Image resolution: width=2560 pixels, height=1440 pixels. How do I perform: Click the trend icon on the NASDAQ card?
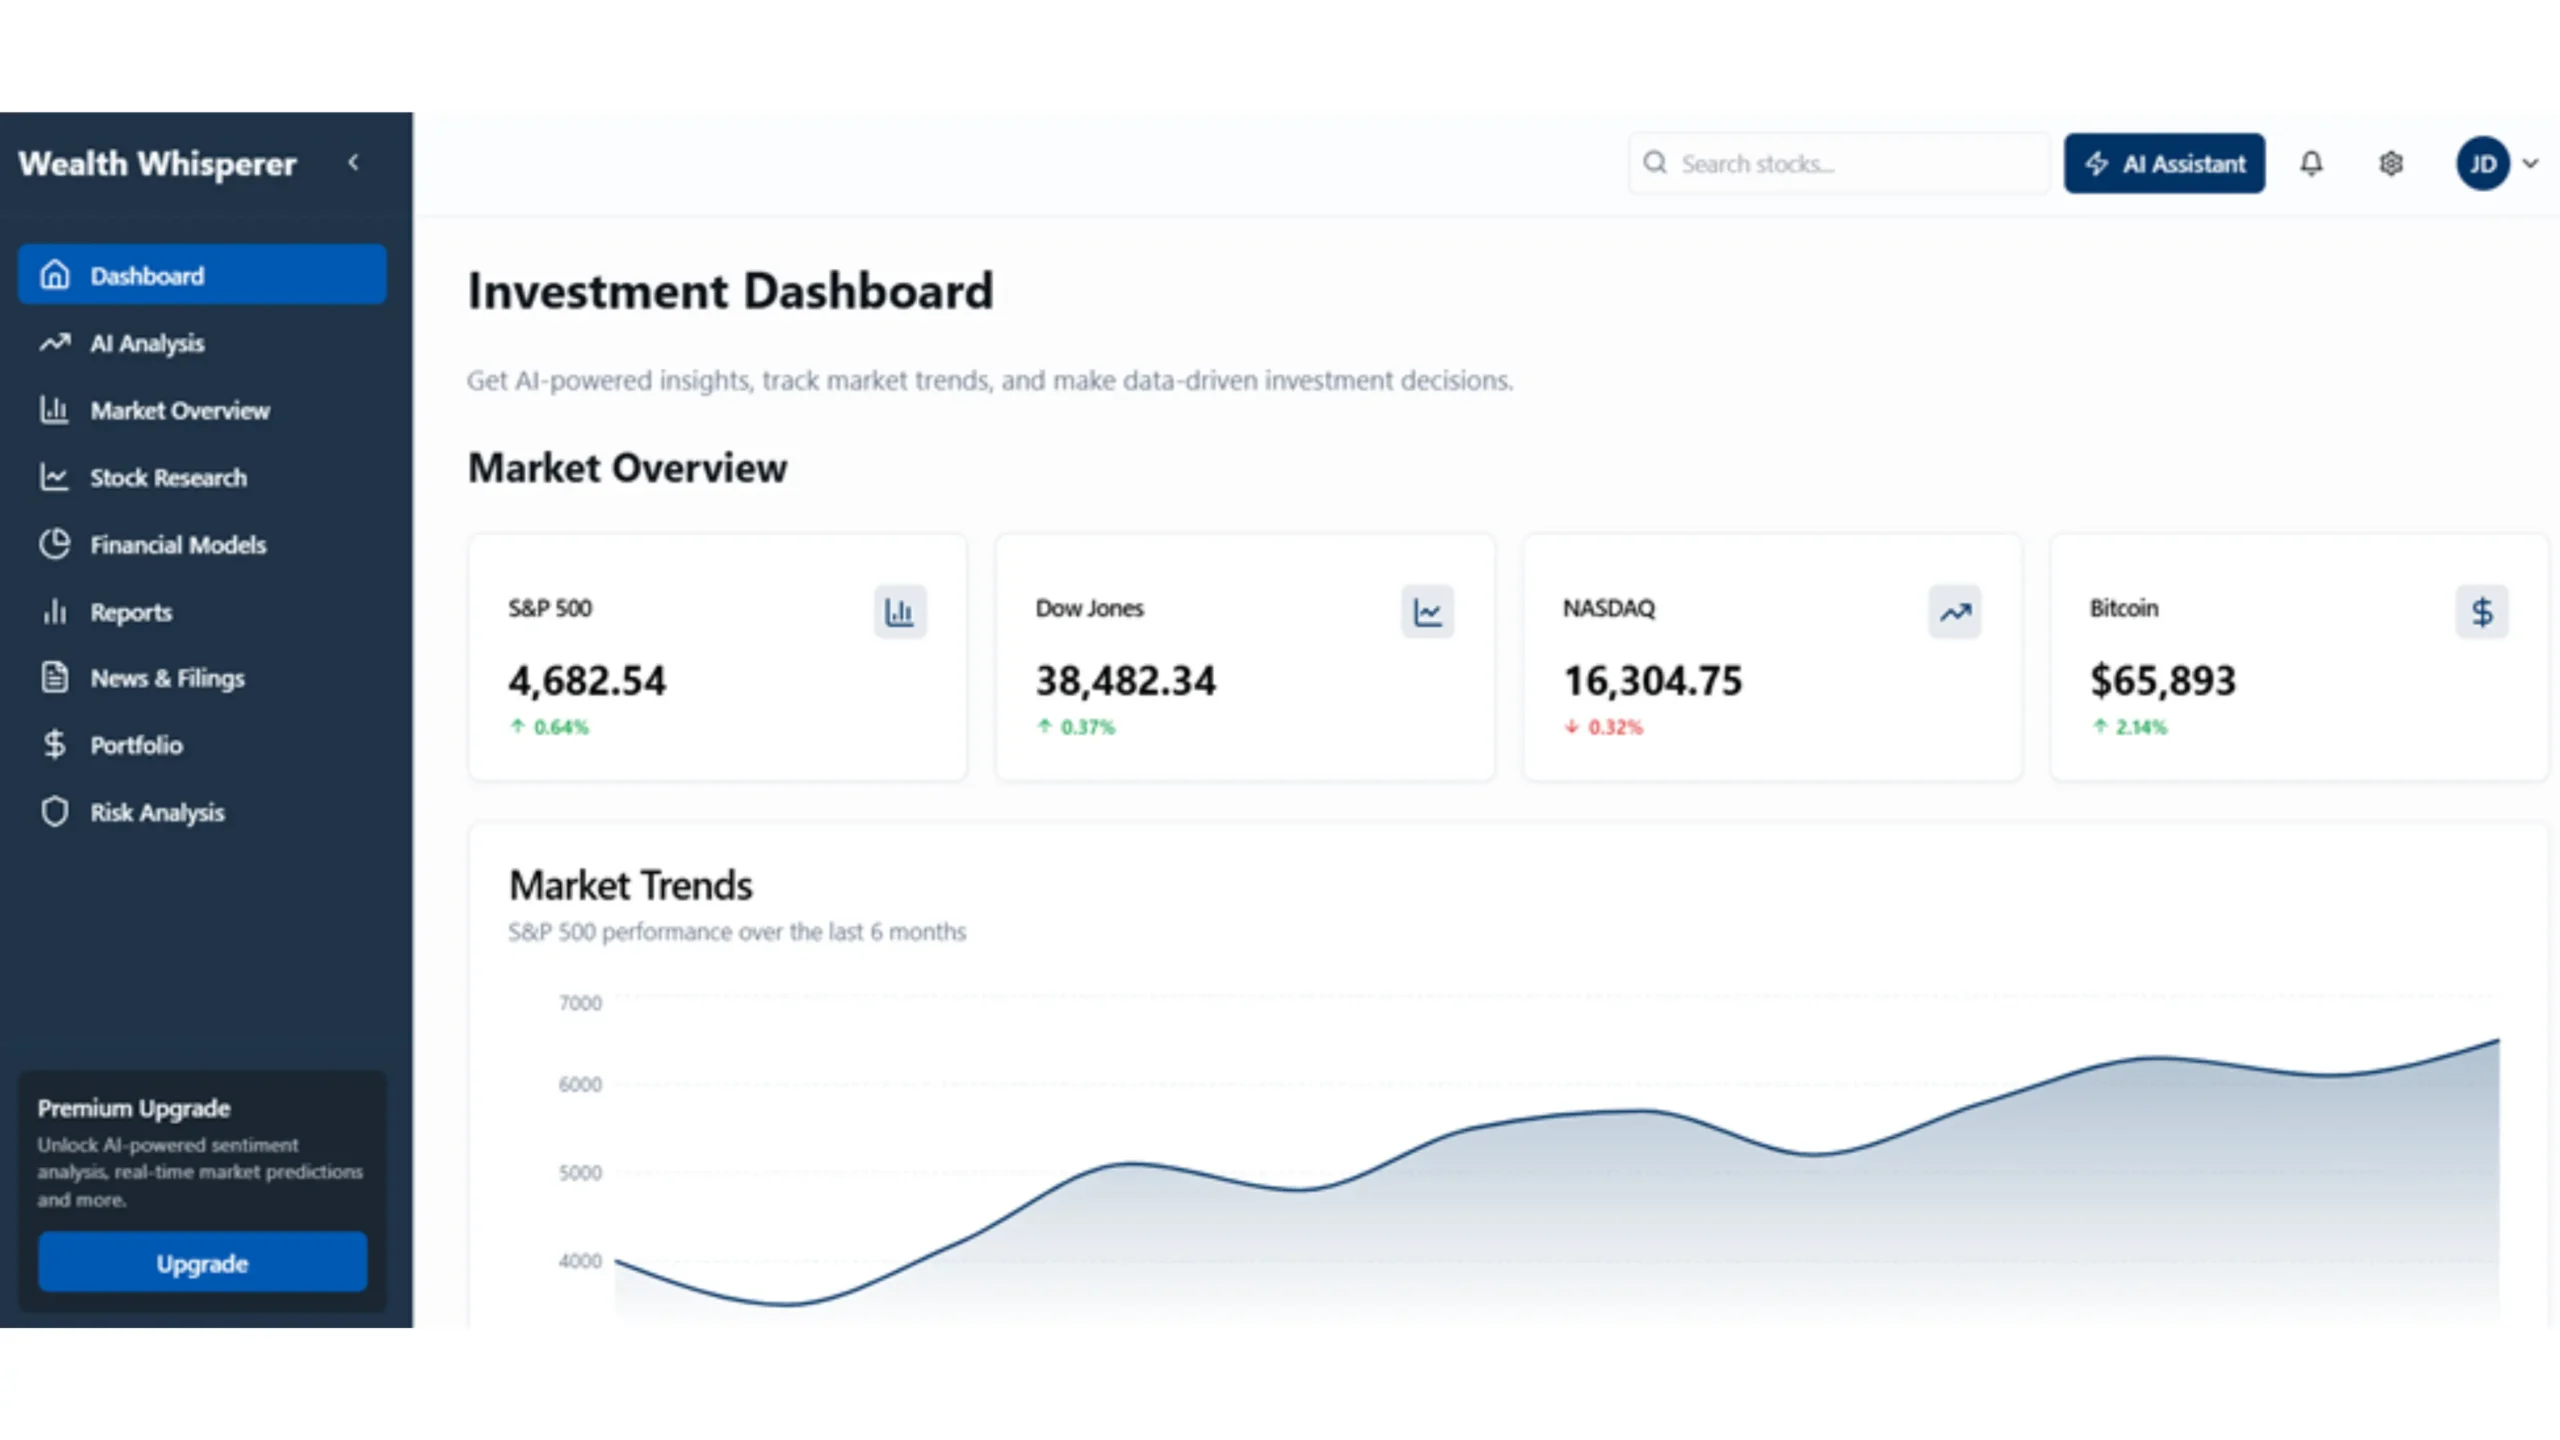[x=1955, y=611]
